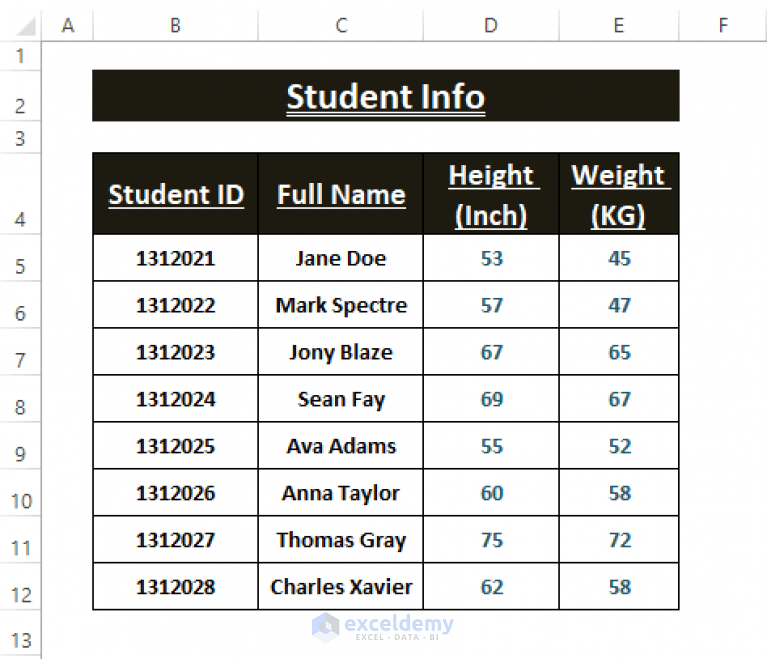
Task: Click the Student Info title cell
Action: [x=385, y=96]
